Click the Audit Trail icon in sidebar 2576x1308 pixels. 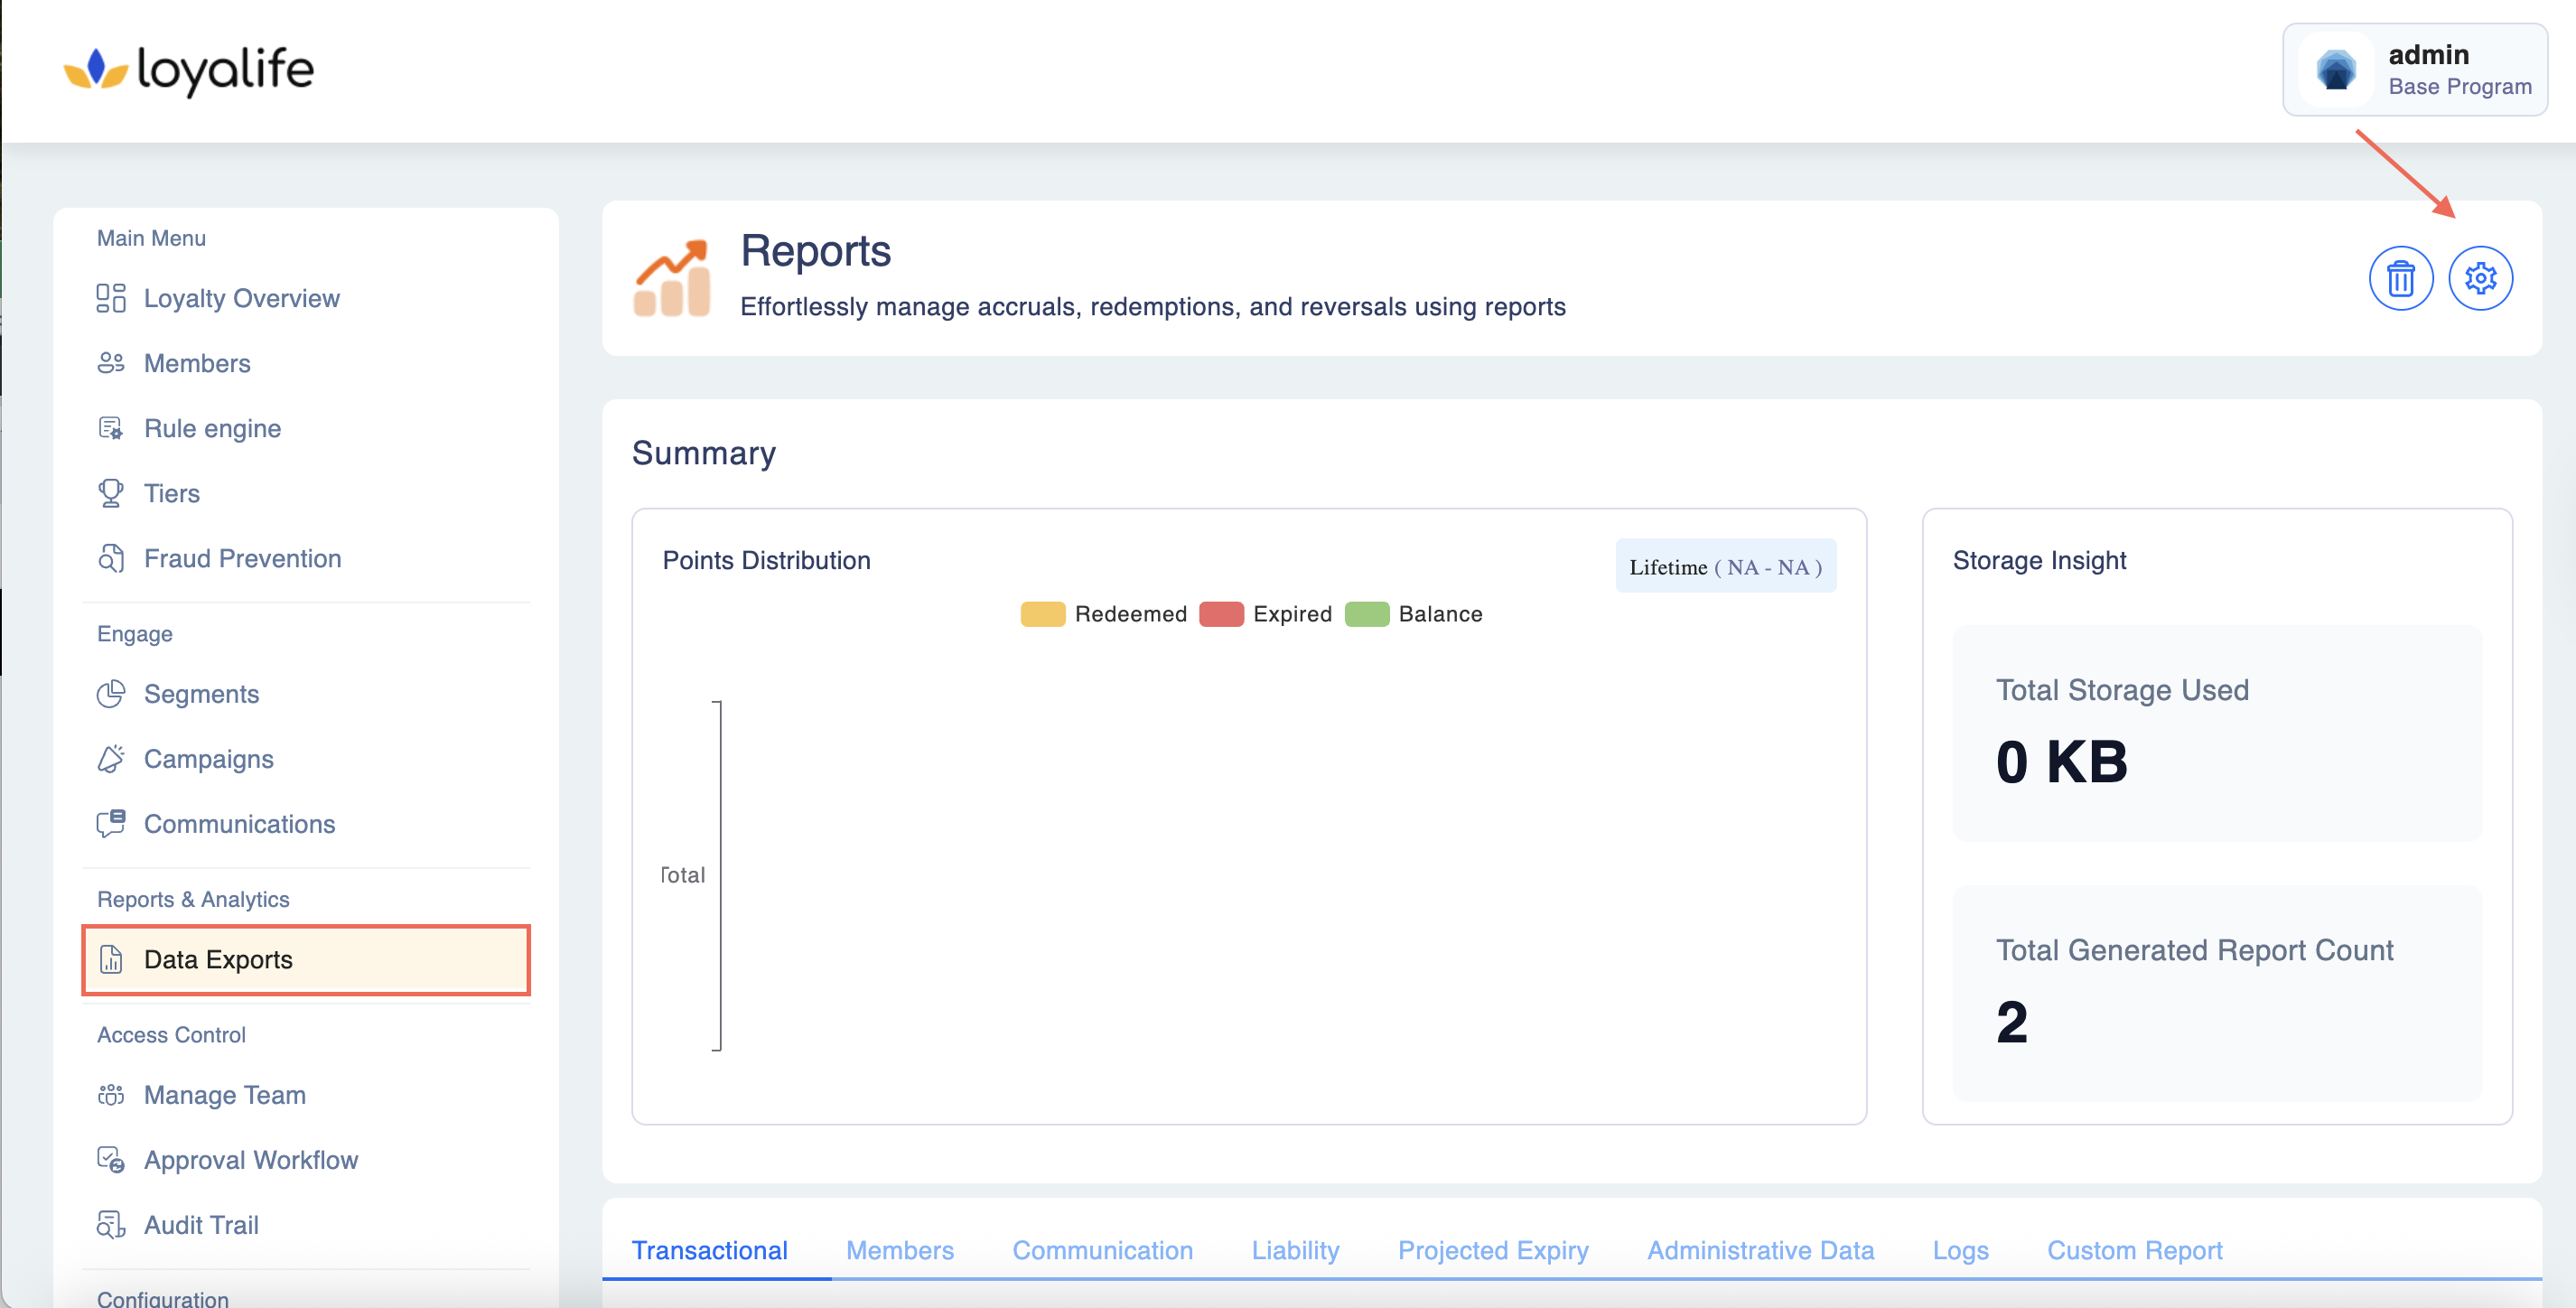pos(111,1225)
